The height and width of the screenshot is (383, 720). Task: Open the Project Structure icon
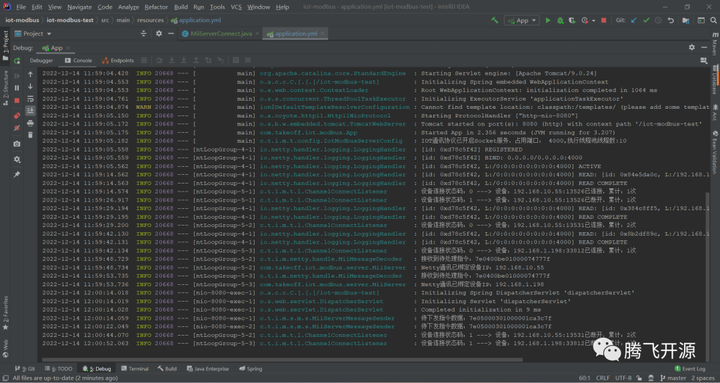point(686,20)
